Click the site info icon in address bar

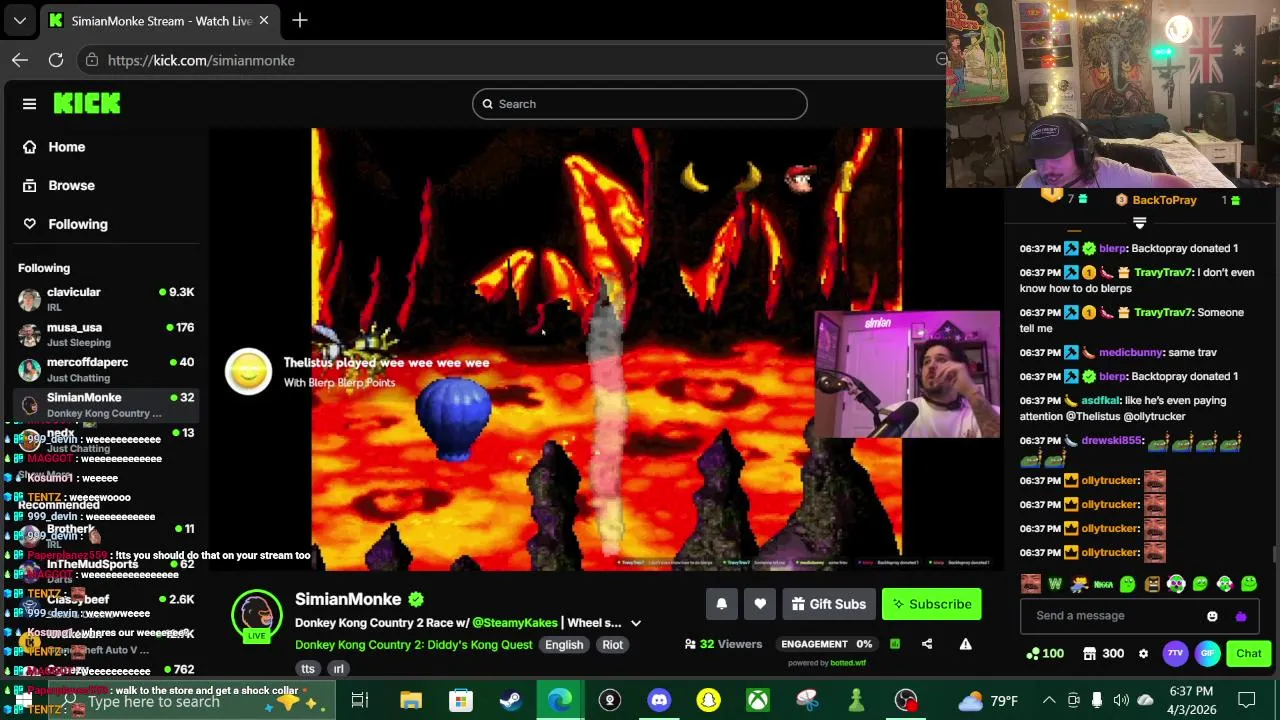pyautogui.click(x=91, y=60)
